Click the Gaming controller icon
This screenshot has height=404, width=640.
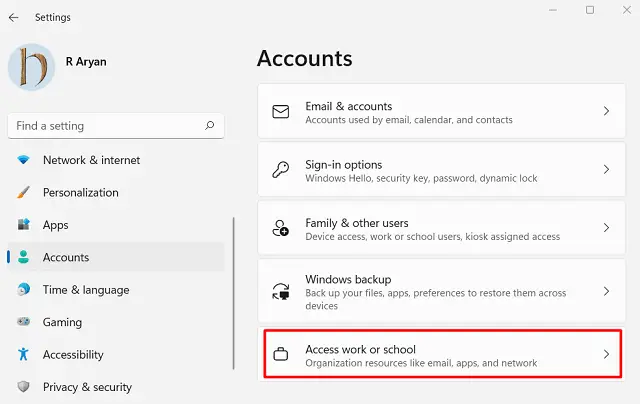tap(23, 322)
